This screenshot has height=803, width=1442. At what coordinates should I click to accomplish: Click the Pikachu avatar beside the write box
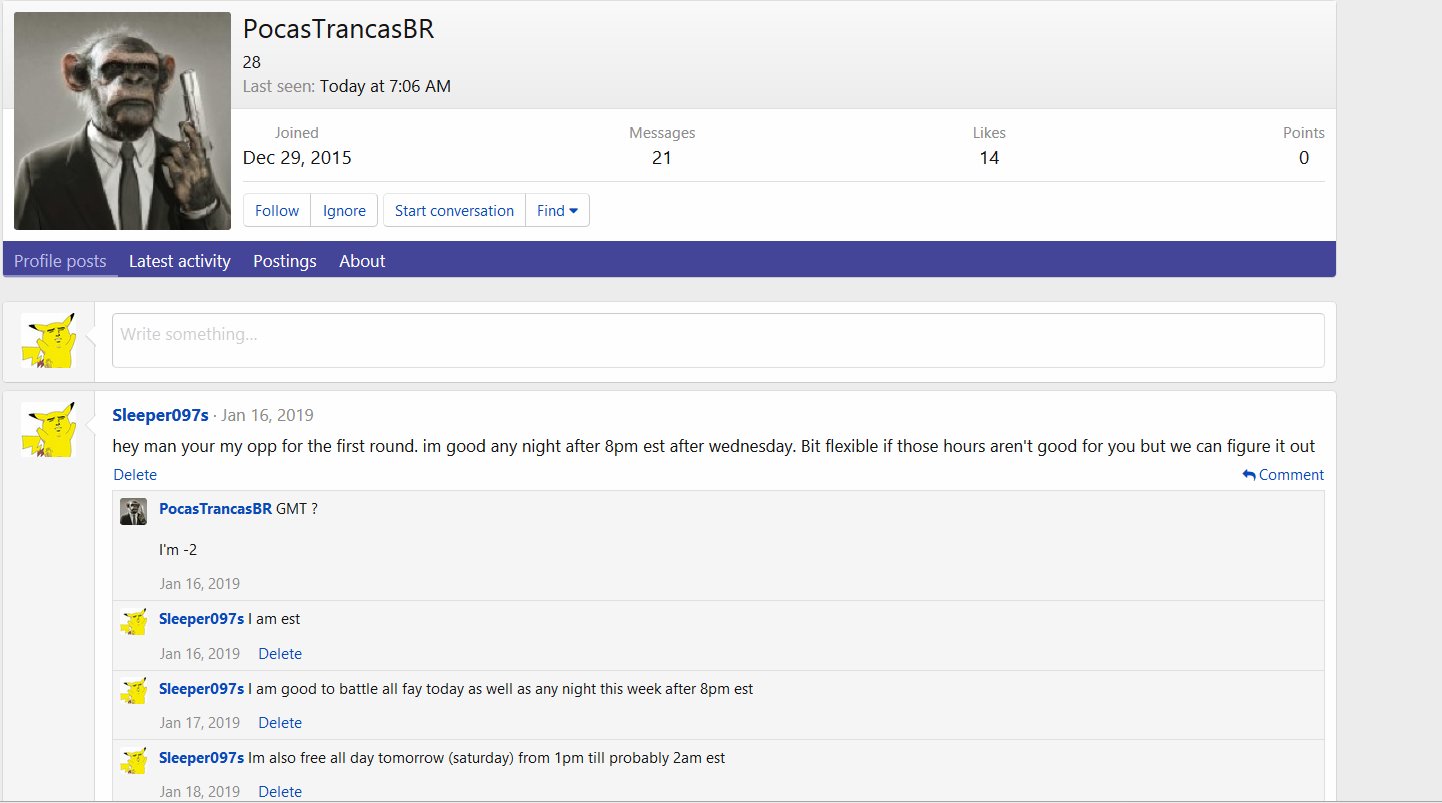coord(48,340)
